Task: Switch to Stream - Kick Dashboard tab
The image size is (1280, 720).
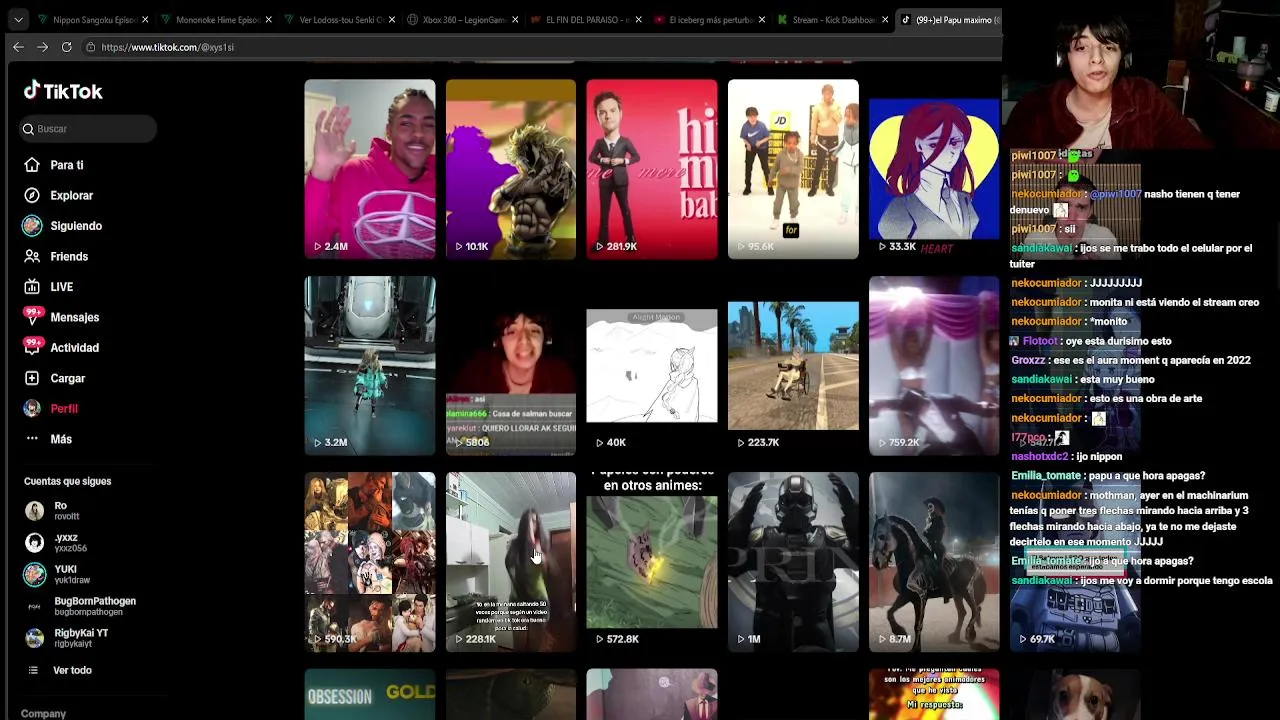Action: click(x=830, y=20)
